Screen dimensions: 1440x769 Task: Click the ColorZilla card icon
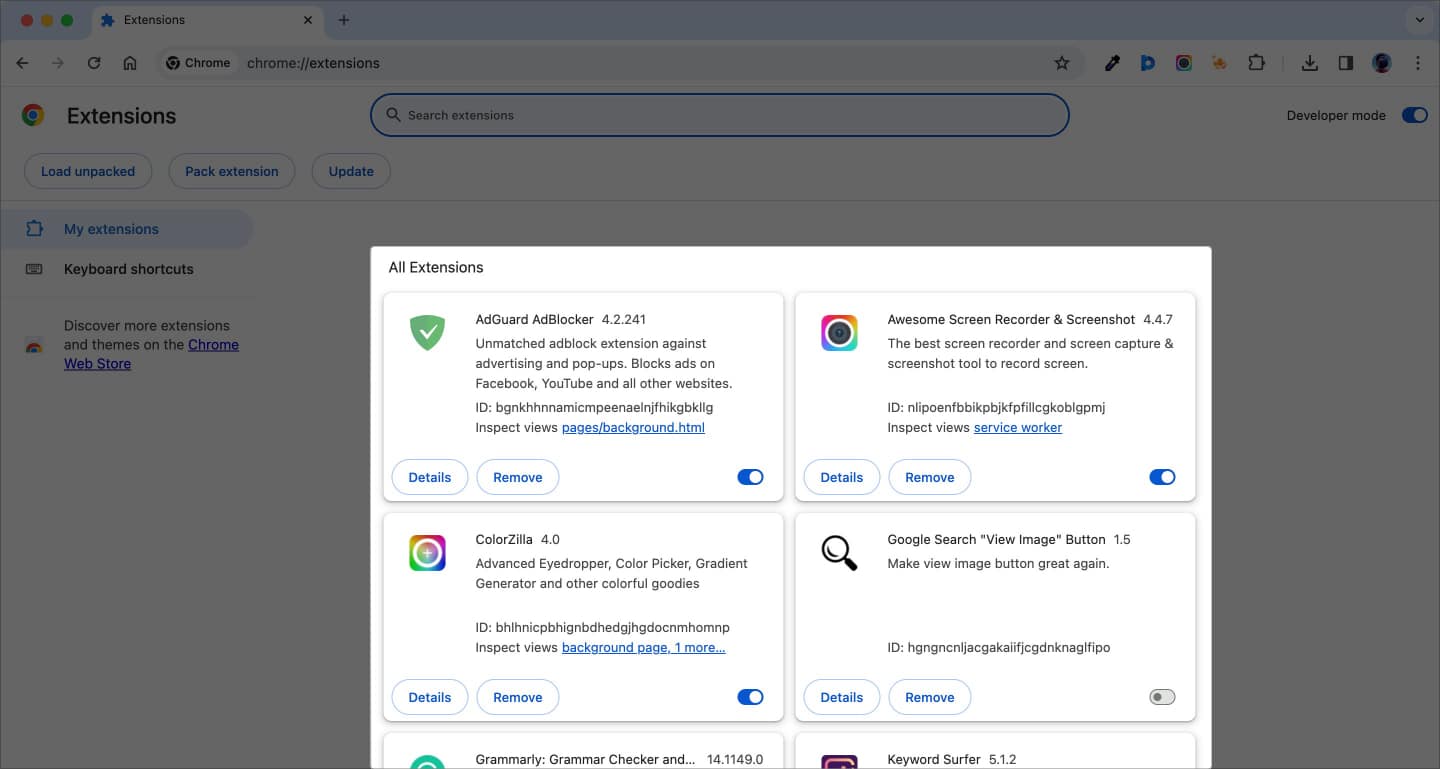tap(427, 552)
